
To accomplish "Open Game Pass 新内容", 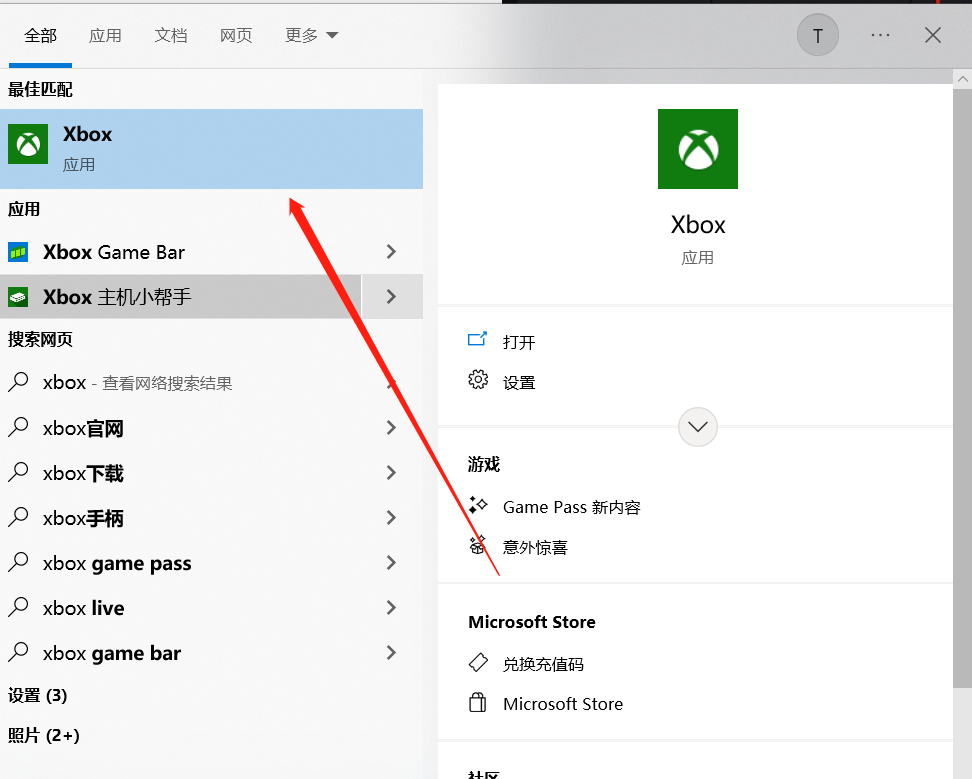I will tap(572, 507).
